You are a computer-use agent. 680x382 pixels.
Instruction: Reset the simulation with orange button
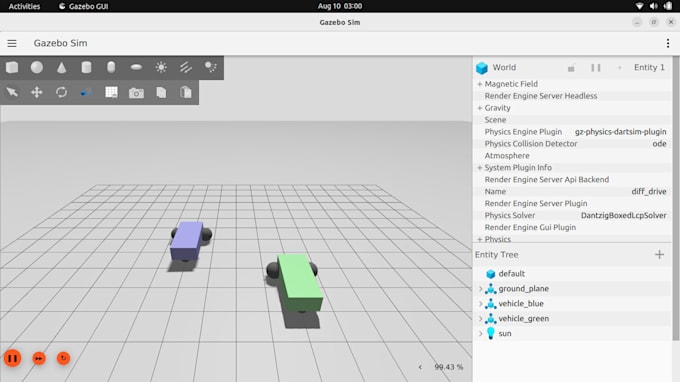(63, 358)
